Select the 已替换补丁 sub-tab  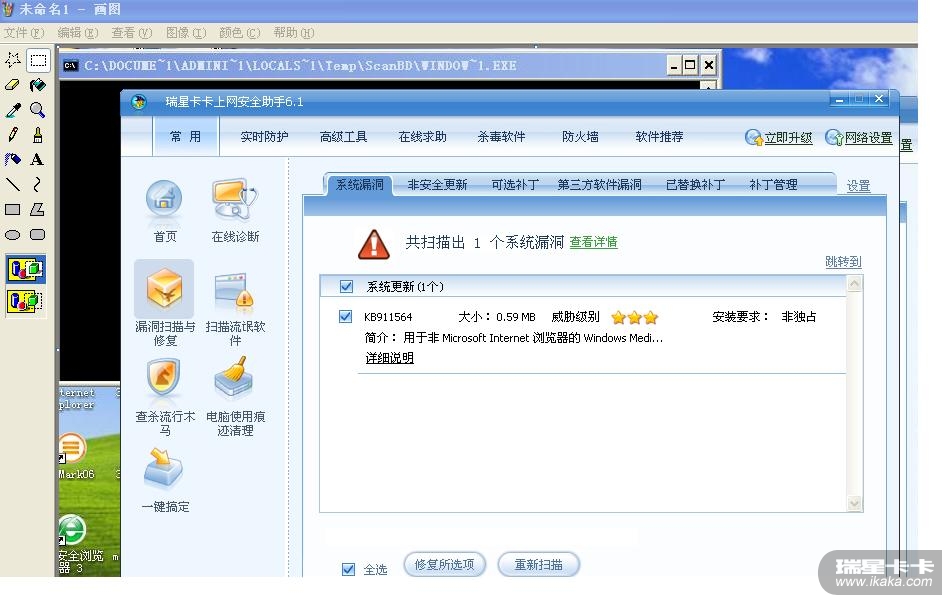pos(696,184)
